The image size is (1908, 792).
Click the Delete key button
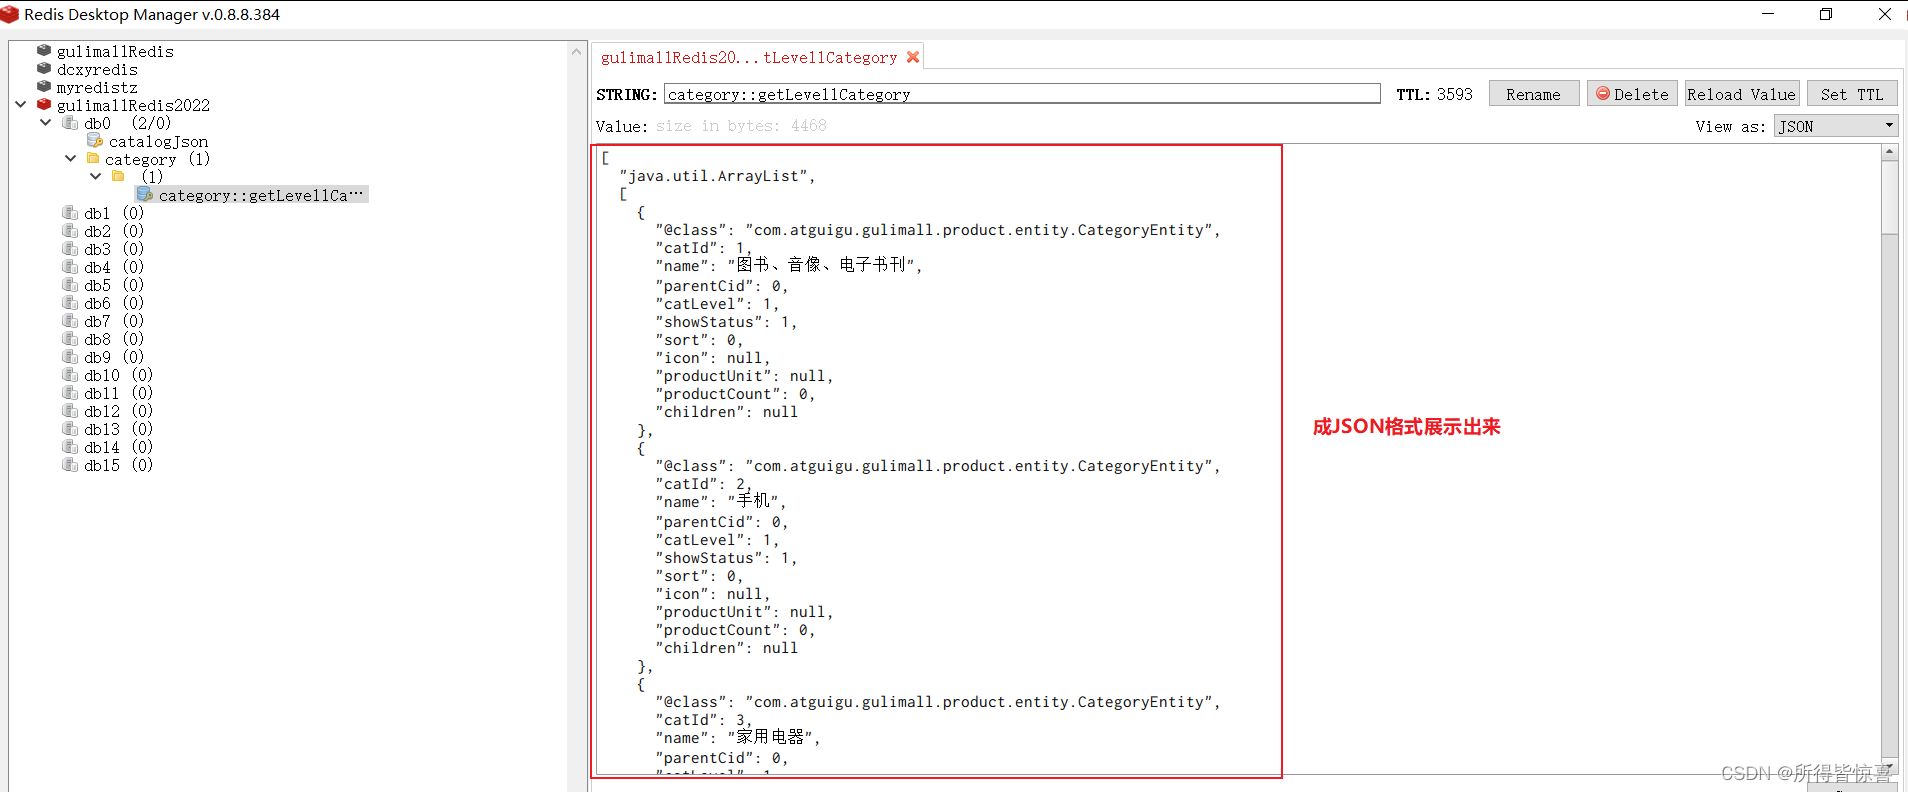pyautogui.click(x=1632, y=94)
